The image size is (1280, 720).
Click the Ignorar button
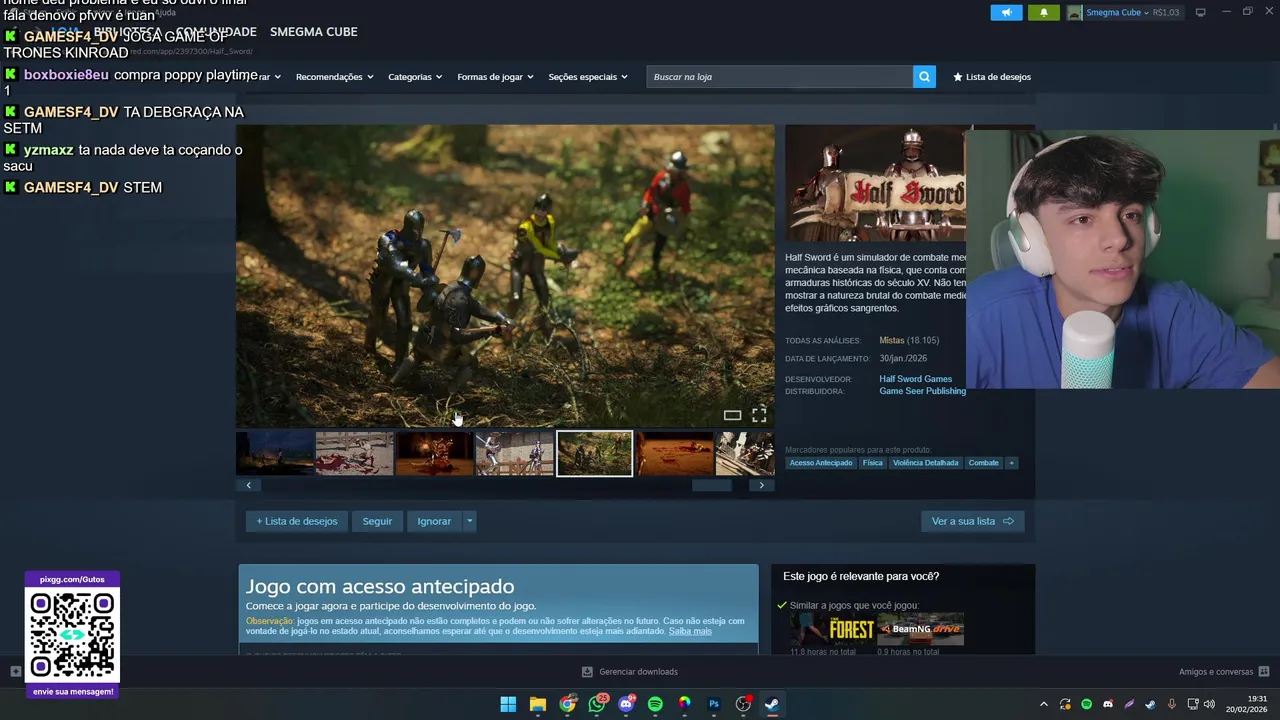click(434, 521)
